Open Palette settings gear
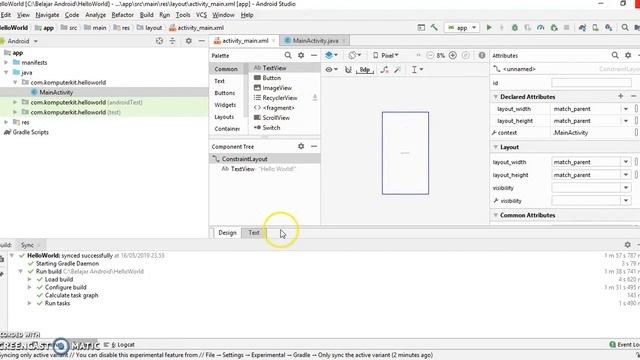640x360 pixels. [x=301, y=55]
